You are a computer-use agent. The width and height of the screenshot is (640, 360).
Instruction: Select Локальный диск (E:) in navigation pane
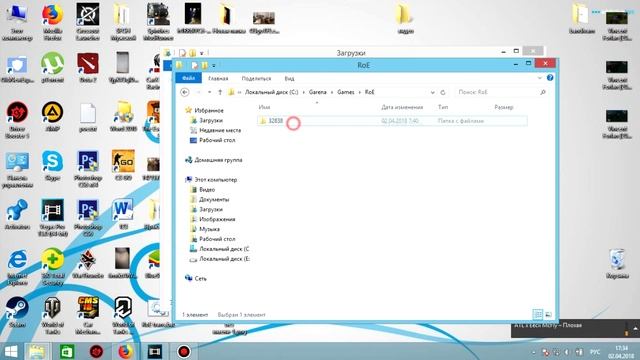[x=224, y=259]
